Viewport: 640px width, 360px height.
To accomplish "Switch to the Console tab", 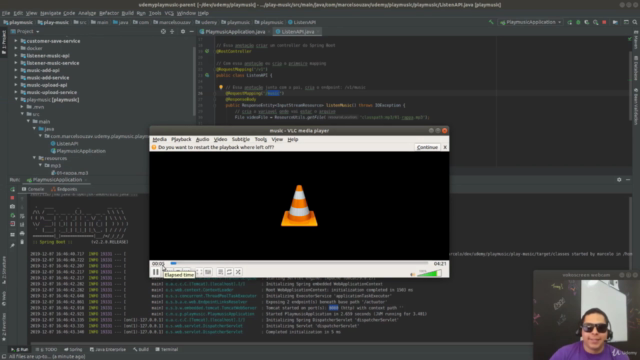I will [33, 189].
